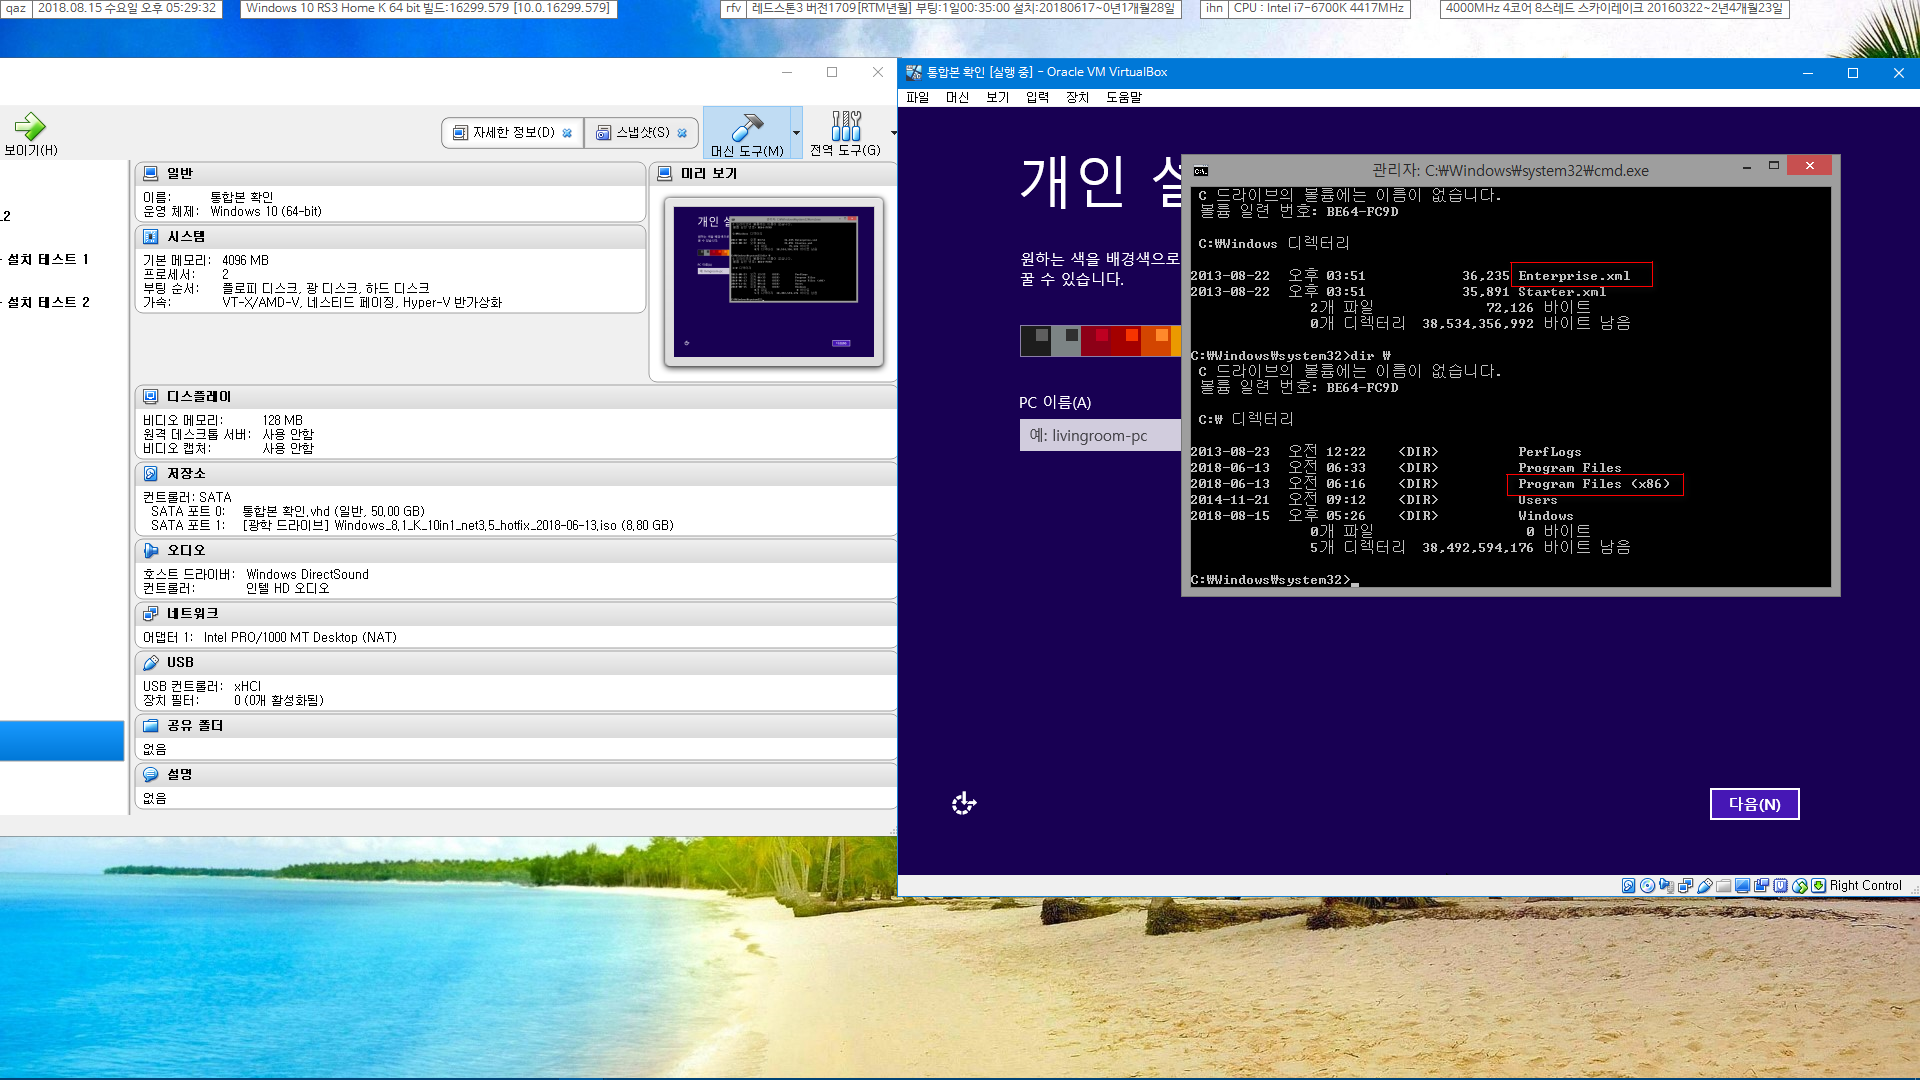
Task: Pick the orange color swatch
Action: (1156, 341)
